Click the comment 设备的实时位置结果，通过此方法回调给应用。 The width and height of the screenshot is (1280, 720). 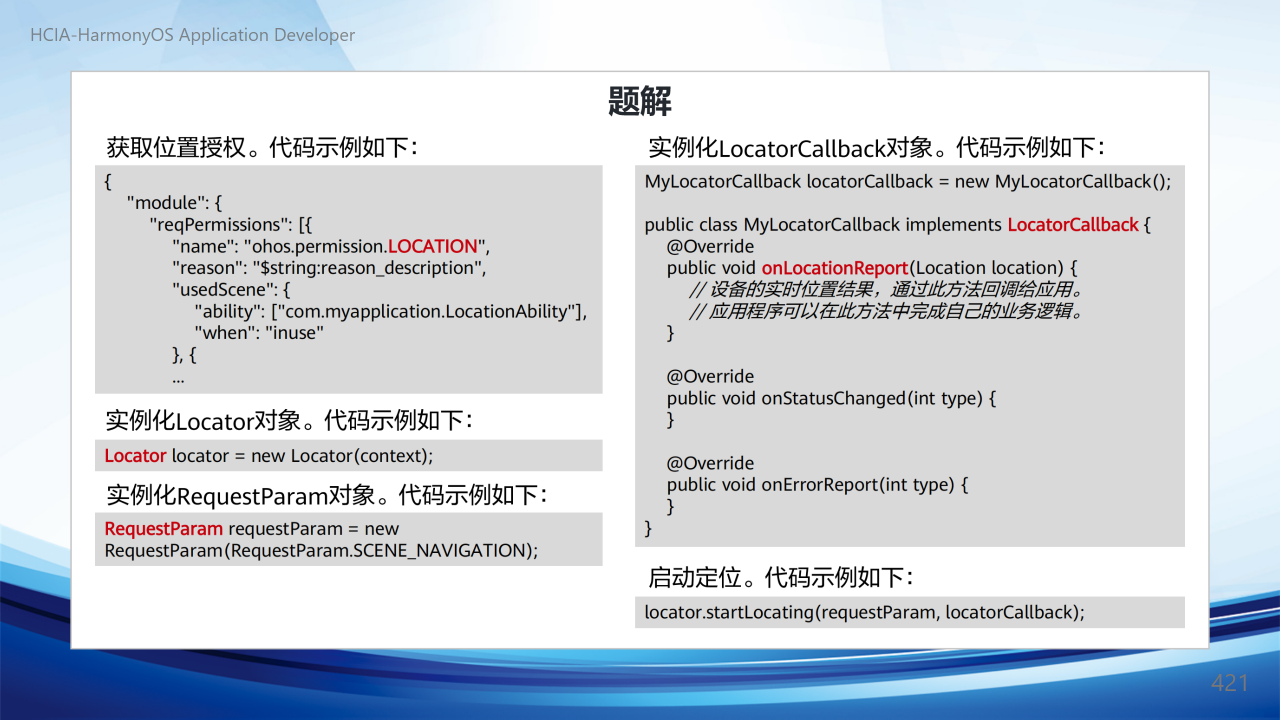coord(887,290)
